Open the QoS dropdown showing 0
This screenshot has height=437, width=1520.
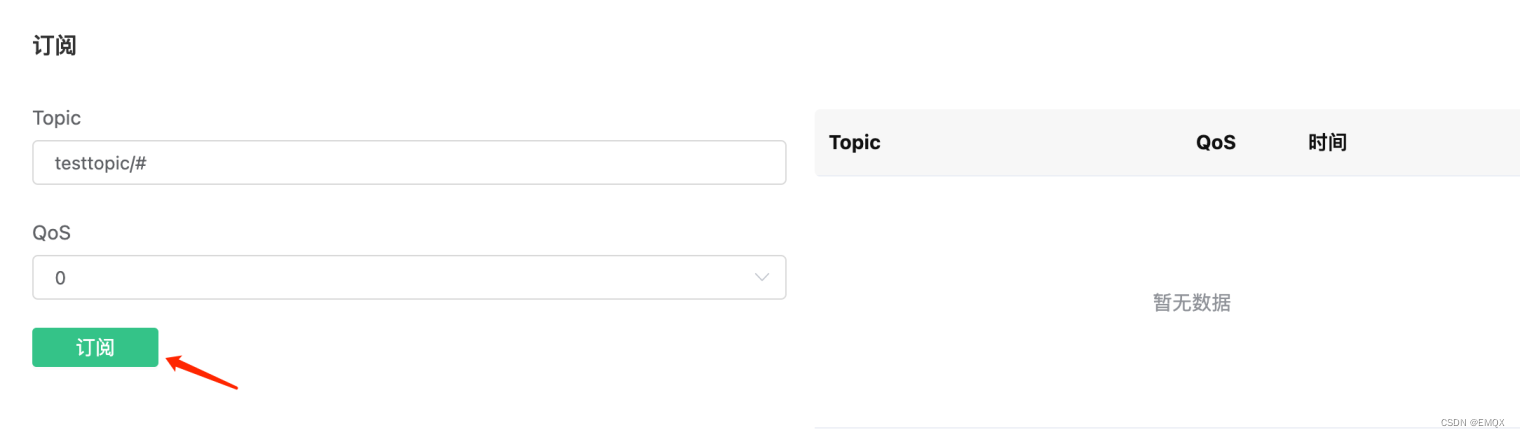click(409, 277)
